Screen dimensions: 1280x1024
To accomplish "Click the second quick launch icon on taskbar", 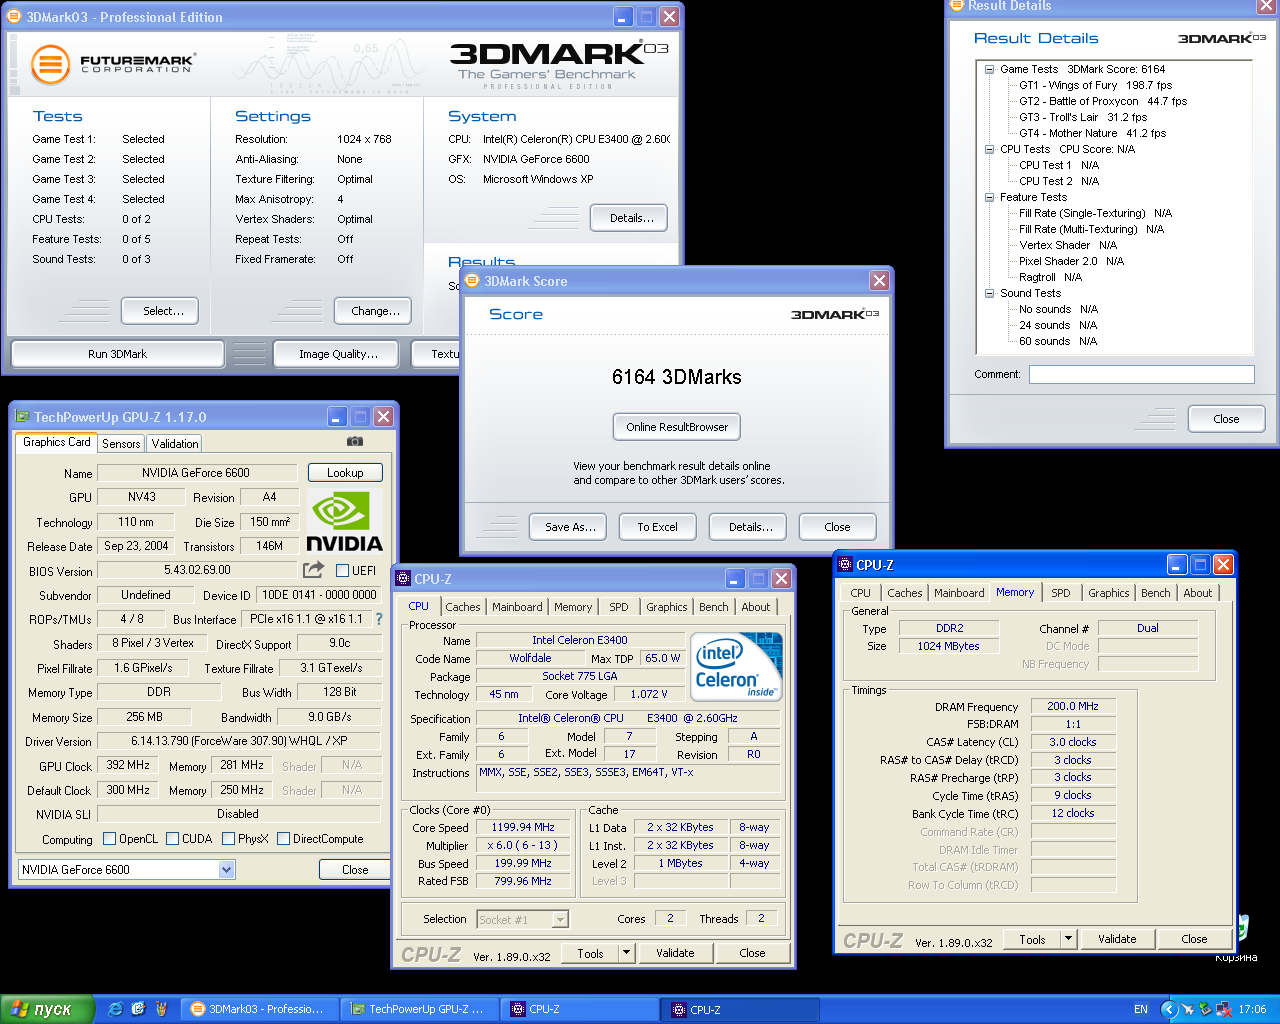I will tap(138, 1009).
